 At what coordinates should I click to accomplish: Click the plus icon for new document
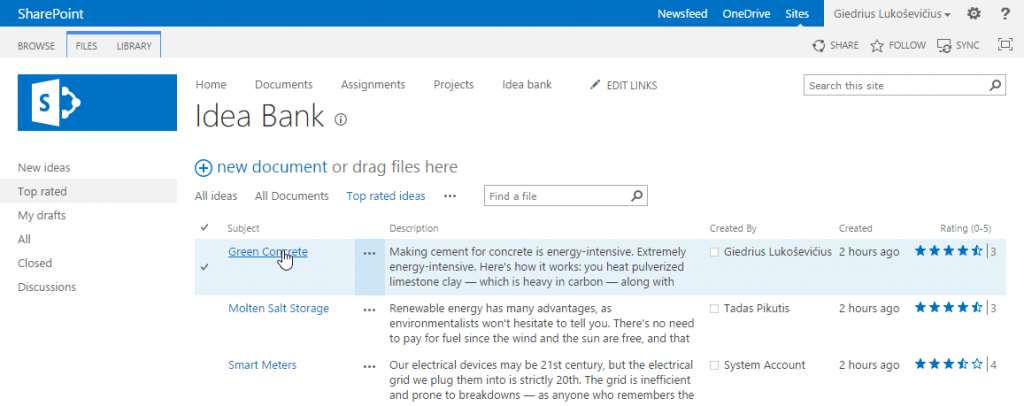[x=203, y=168]
